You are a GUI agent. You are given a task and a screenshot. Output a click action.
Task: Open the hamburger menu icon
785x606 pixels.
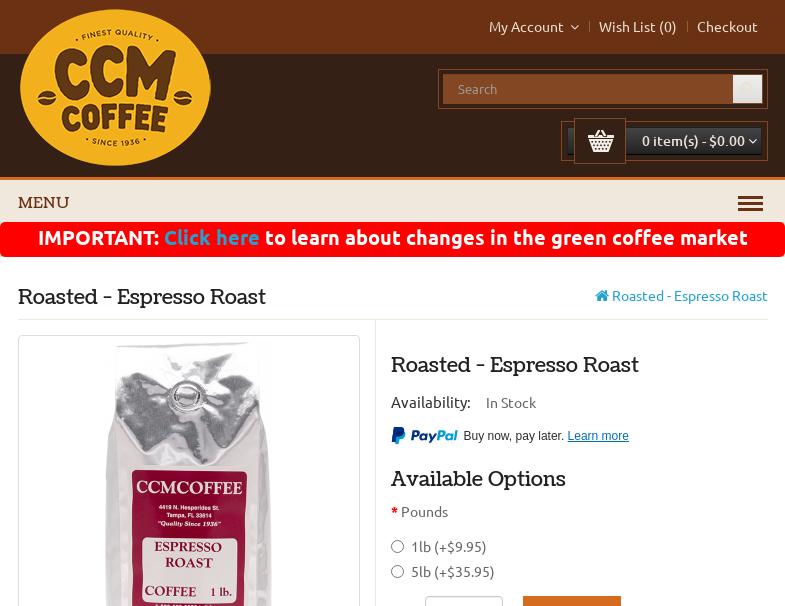[x=750, y=203]
